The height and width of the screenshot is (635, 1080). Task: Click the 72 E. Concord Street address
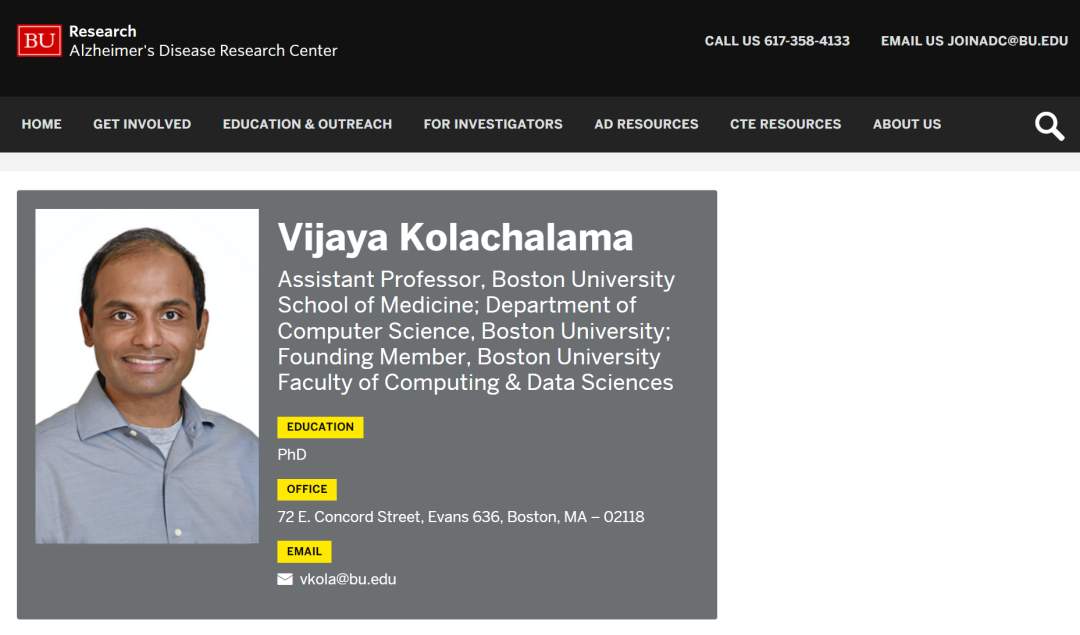coord(460,517)
